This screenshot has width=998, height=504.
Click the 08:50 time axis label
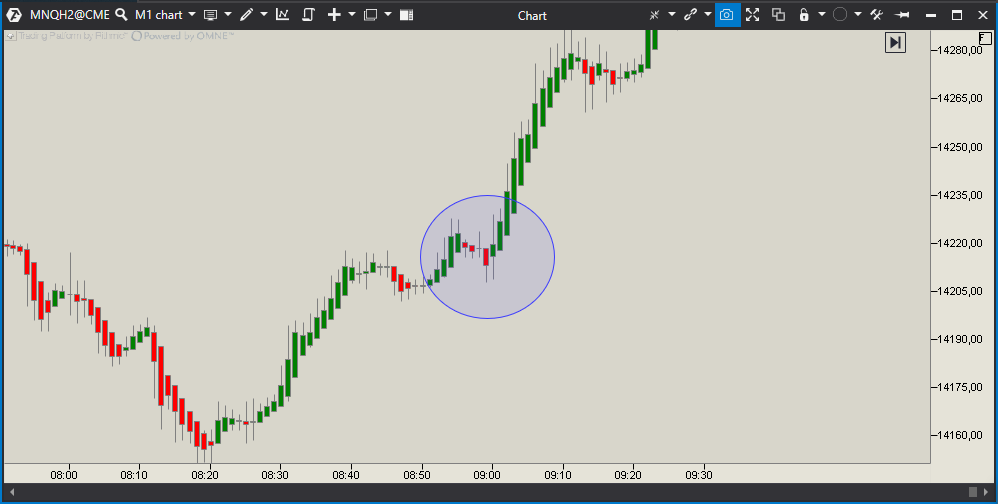416,475
